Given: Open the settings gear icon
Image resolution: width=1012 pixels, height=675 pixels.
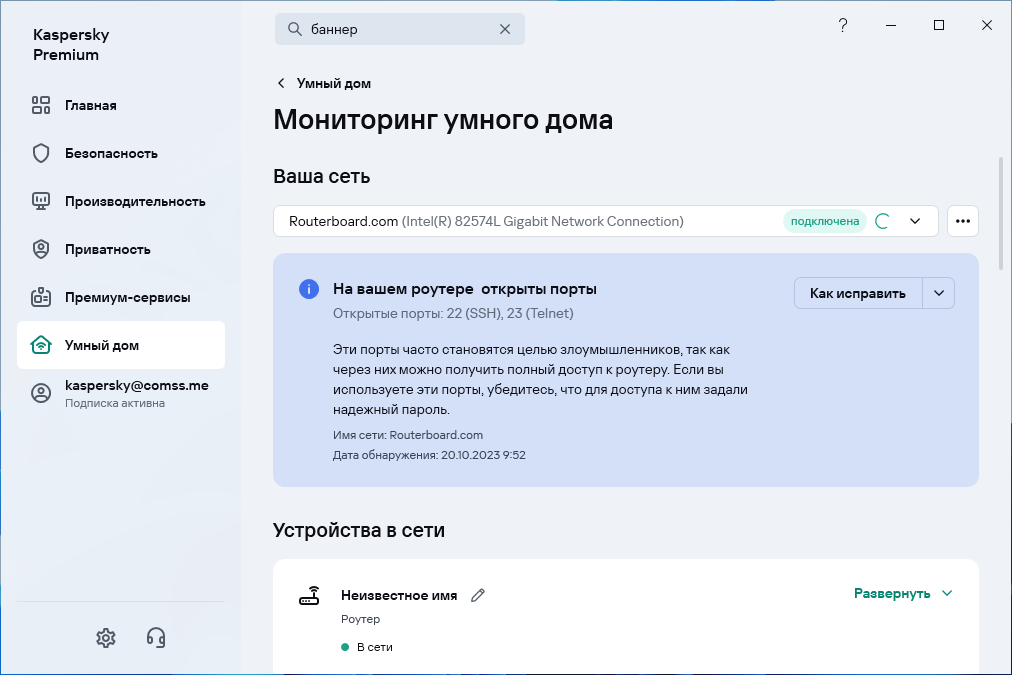Looking at the screenshot, I should [106, 638].
